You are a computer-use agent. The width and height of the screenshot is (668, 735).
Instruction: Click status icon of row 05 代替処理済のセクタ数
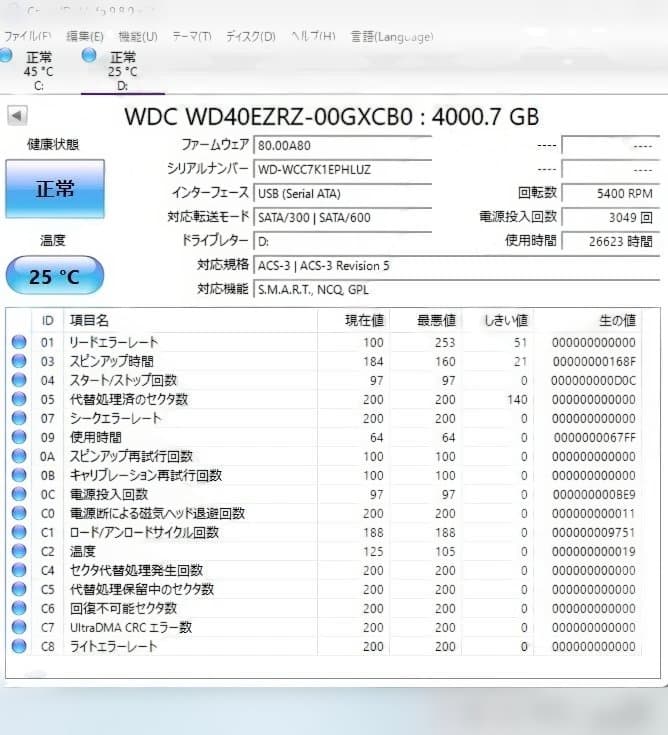click(19, 399)
